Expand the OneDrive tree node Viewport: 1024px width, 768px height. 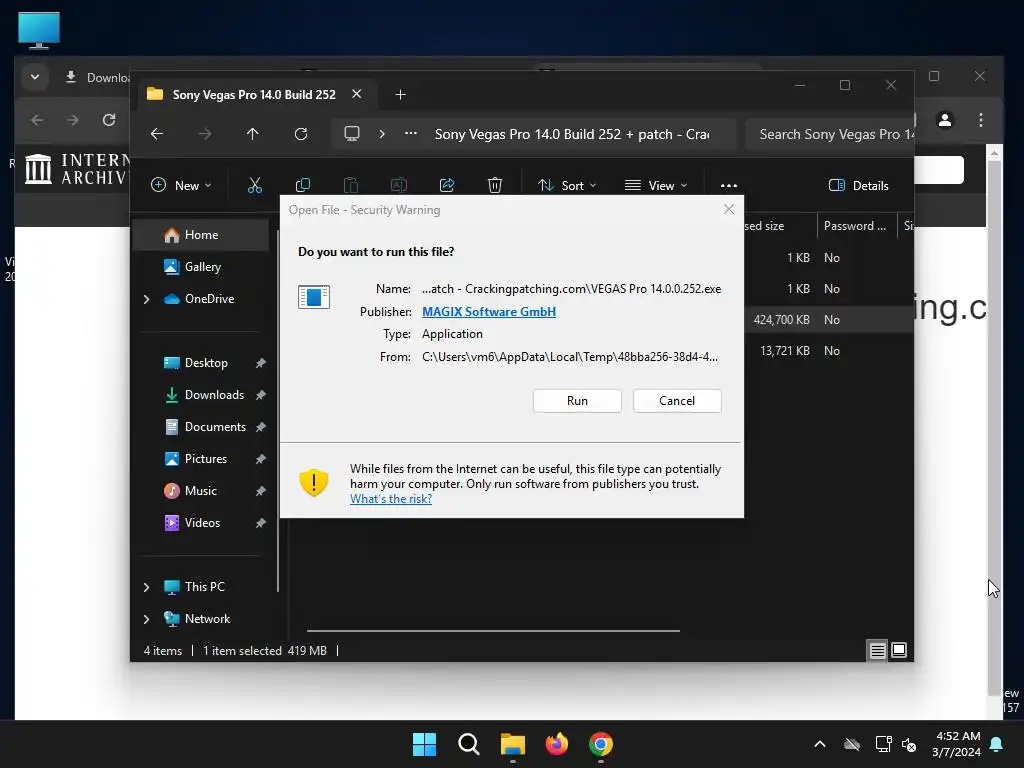click(146, 298)
